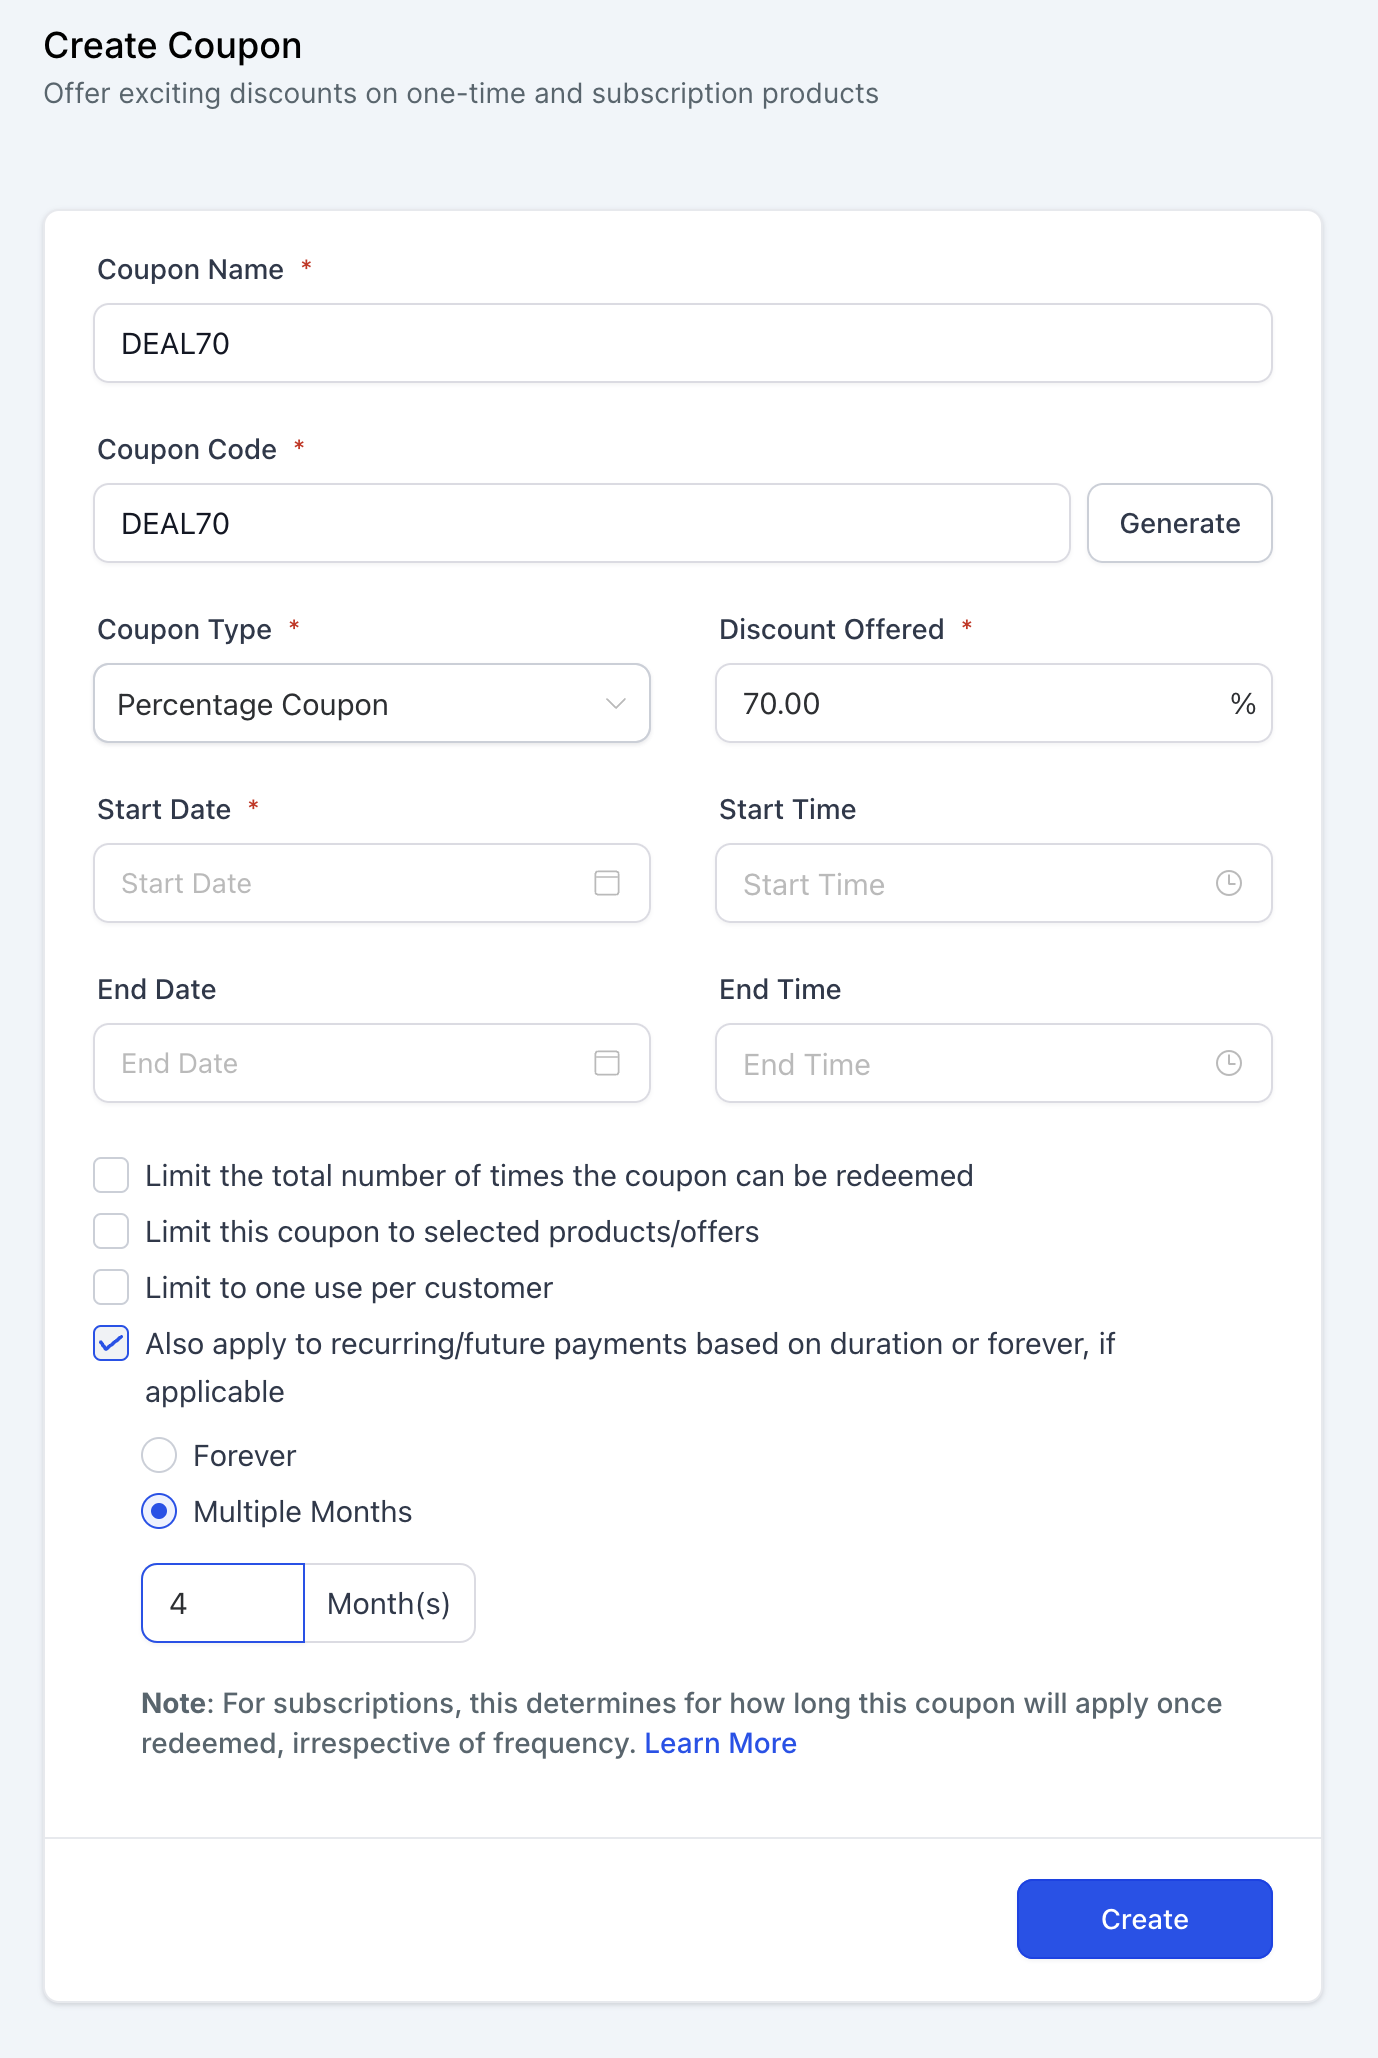
Task: Check limit coupon to selected products/offers
Action: pos(111,1232)
